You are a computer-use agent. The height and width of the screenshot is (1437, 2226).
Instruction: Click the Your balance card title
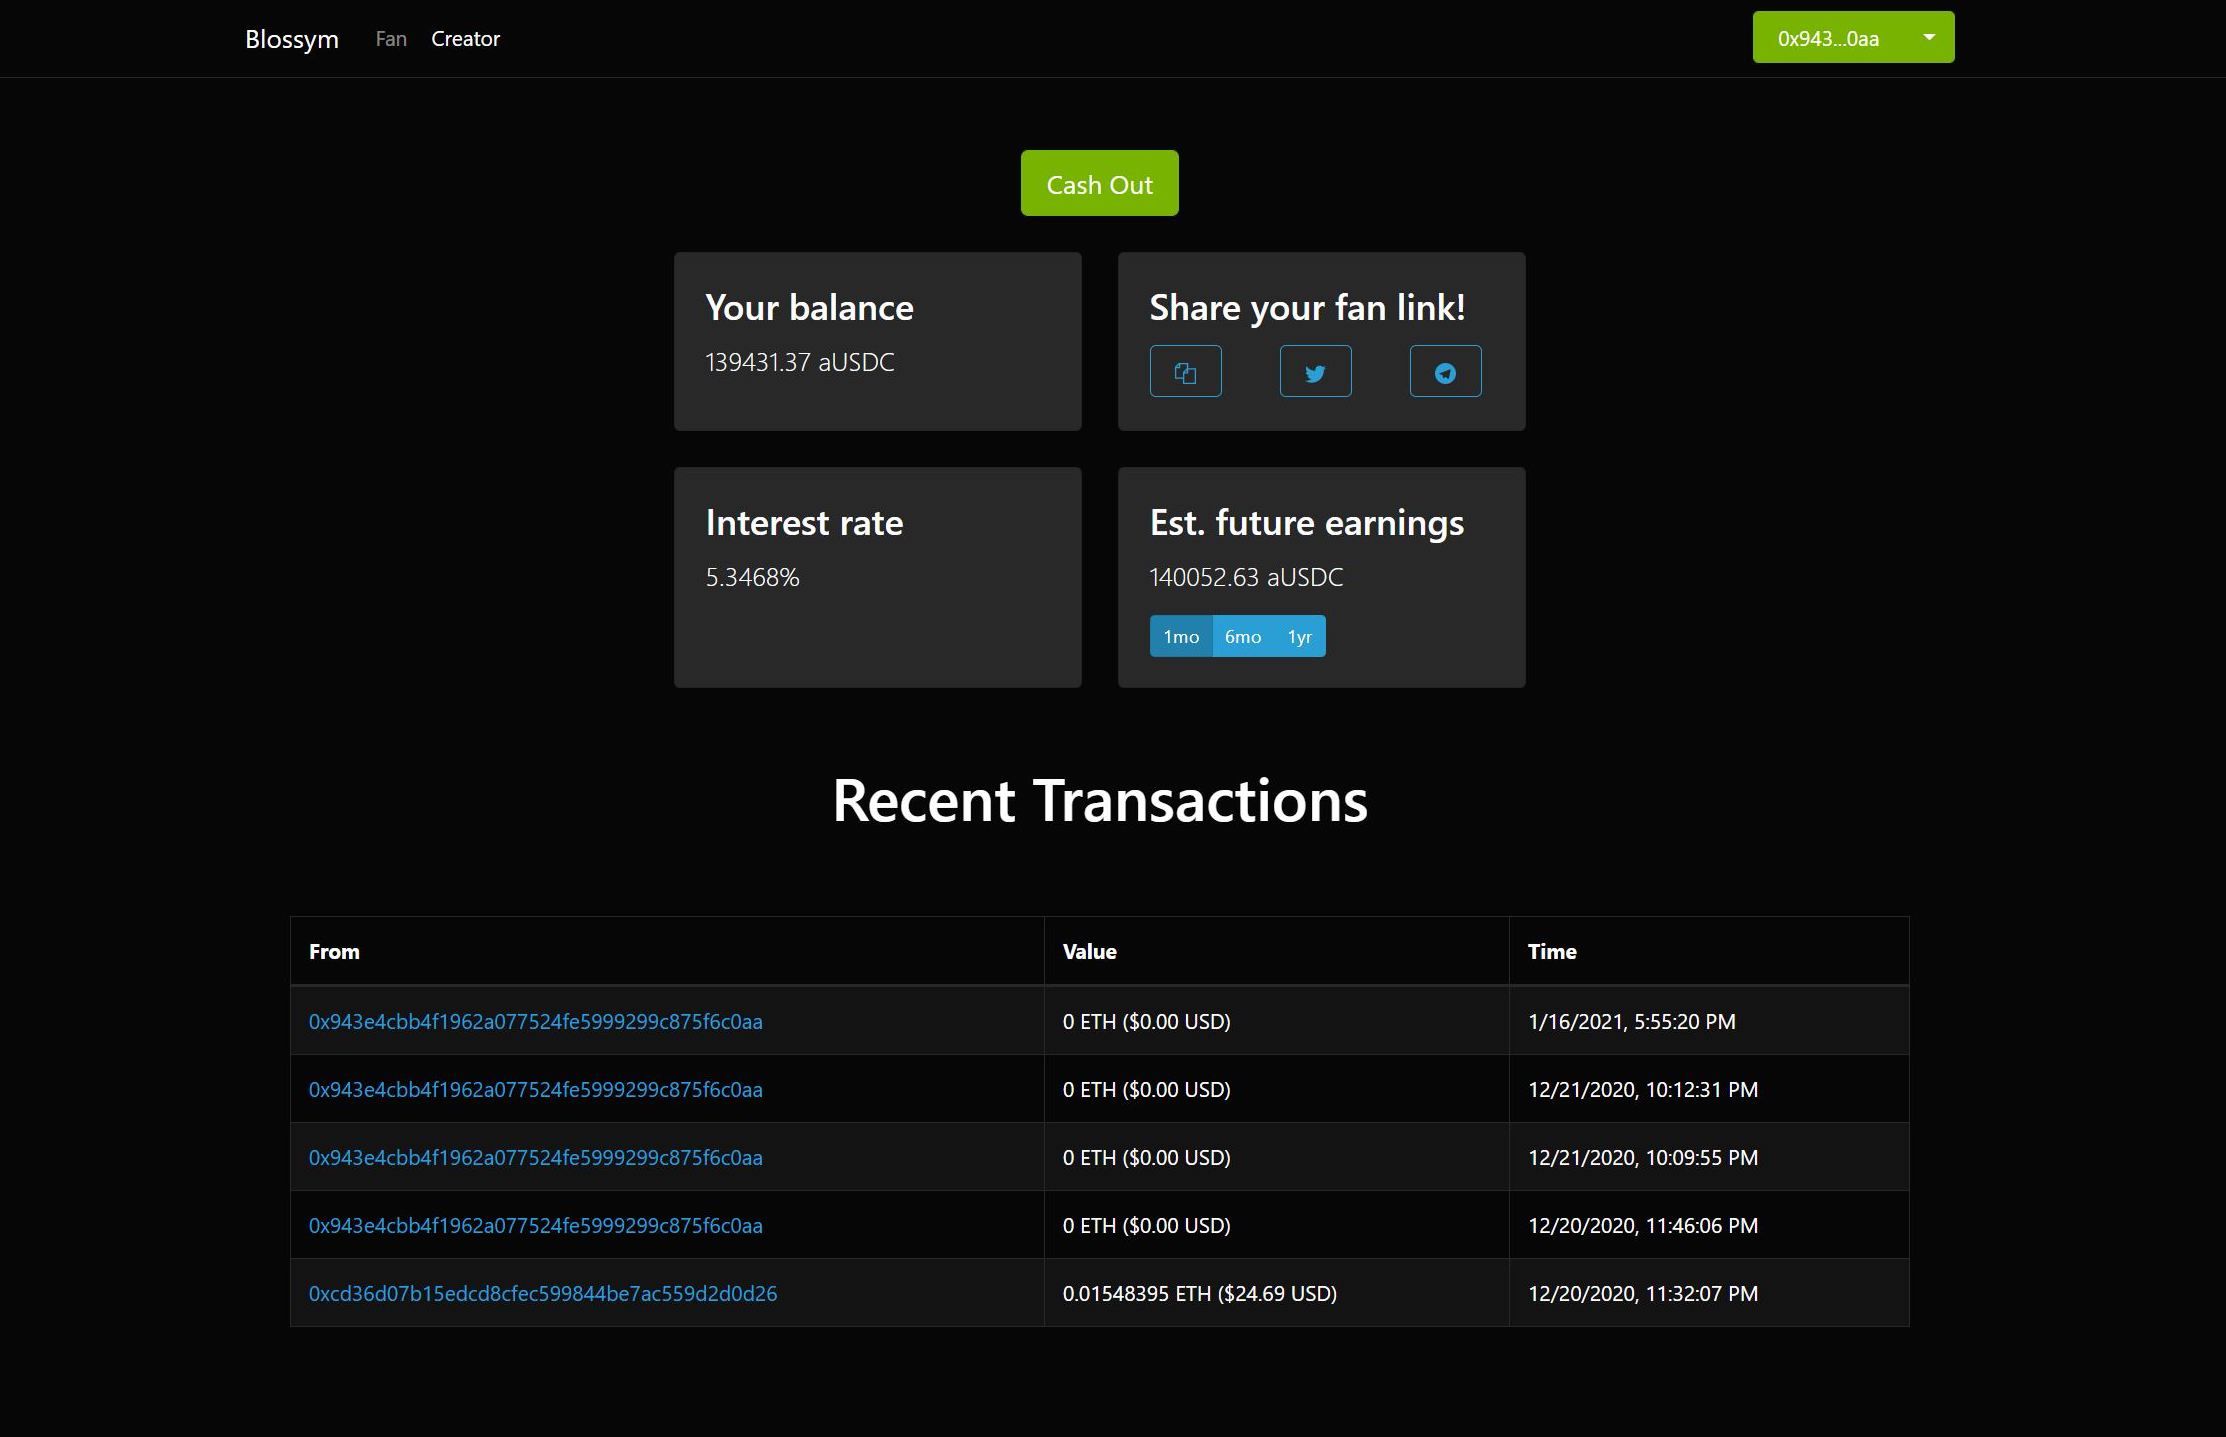coord(809,307)
